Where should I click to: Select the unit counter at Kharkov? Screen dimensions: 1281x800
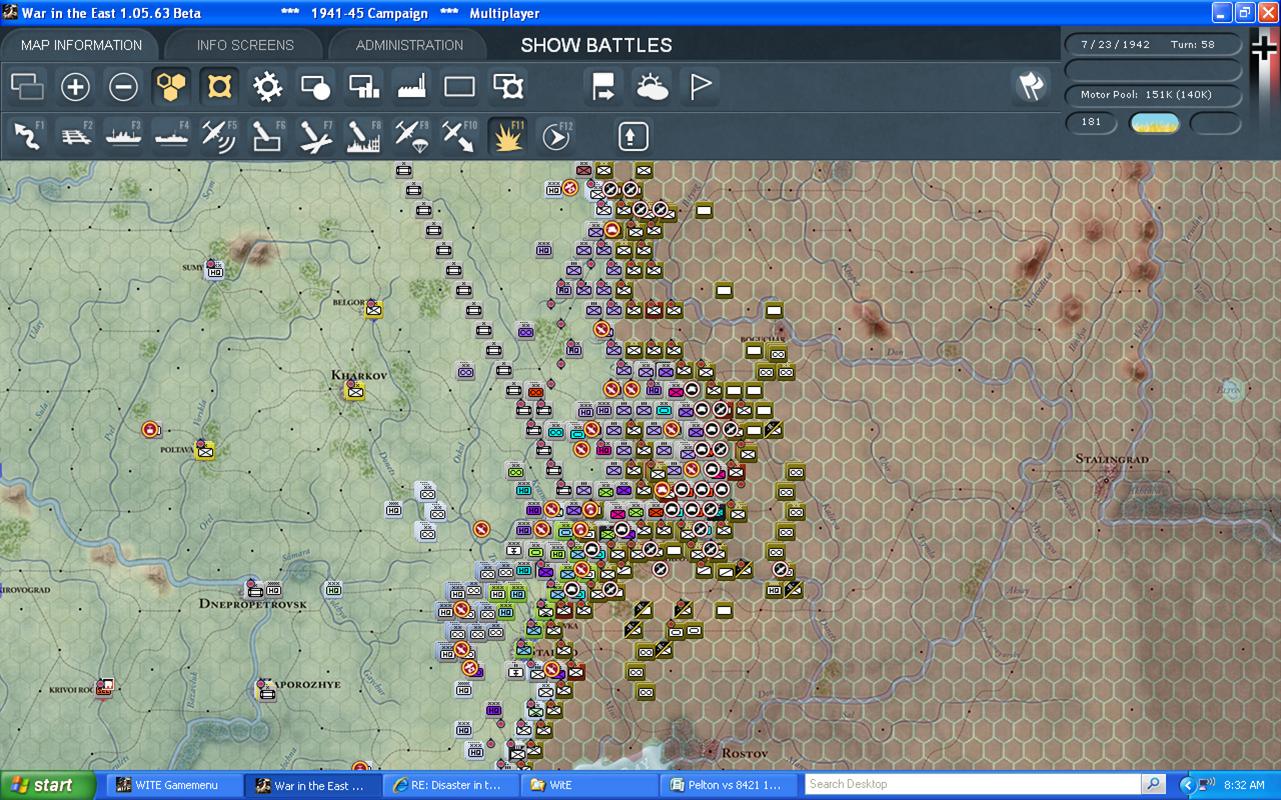355,391
